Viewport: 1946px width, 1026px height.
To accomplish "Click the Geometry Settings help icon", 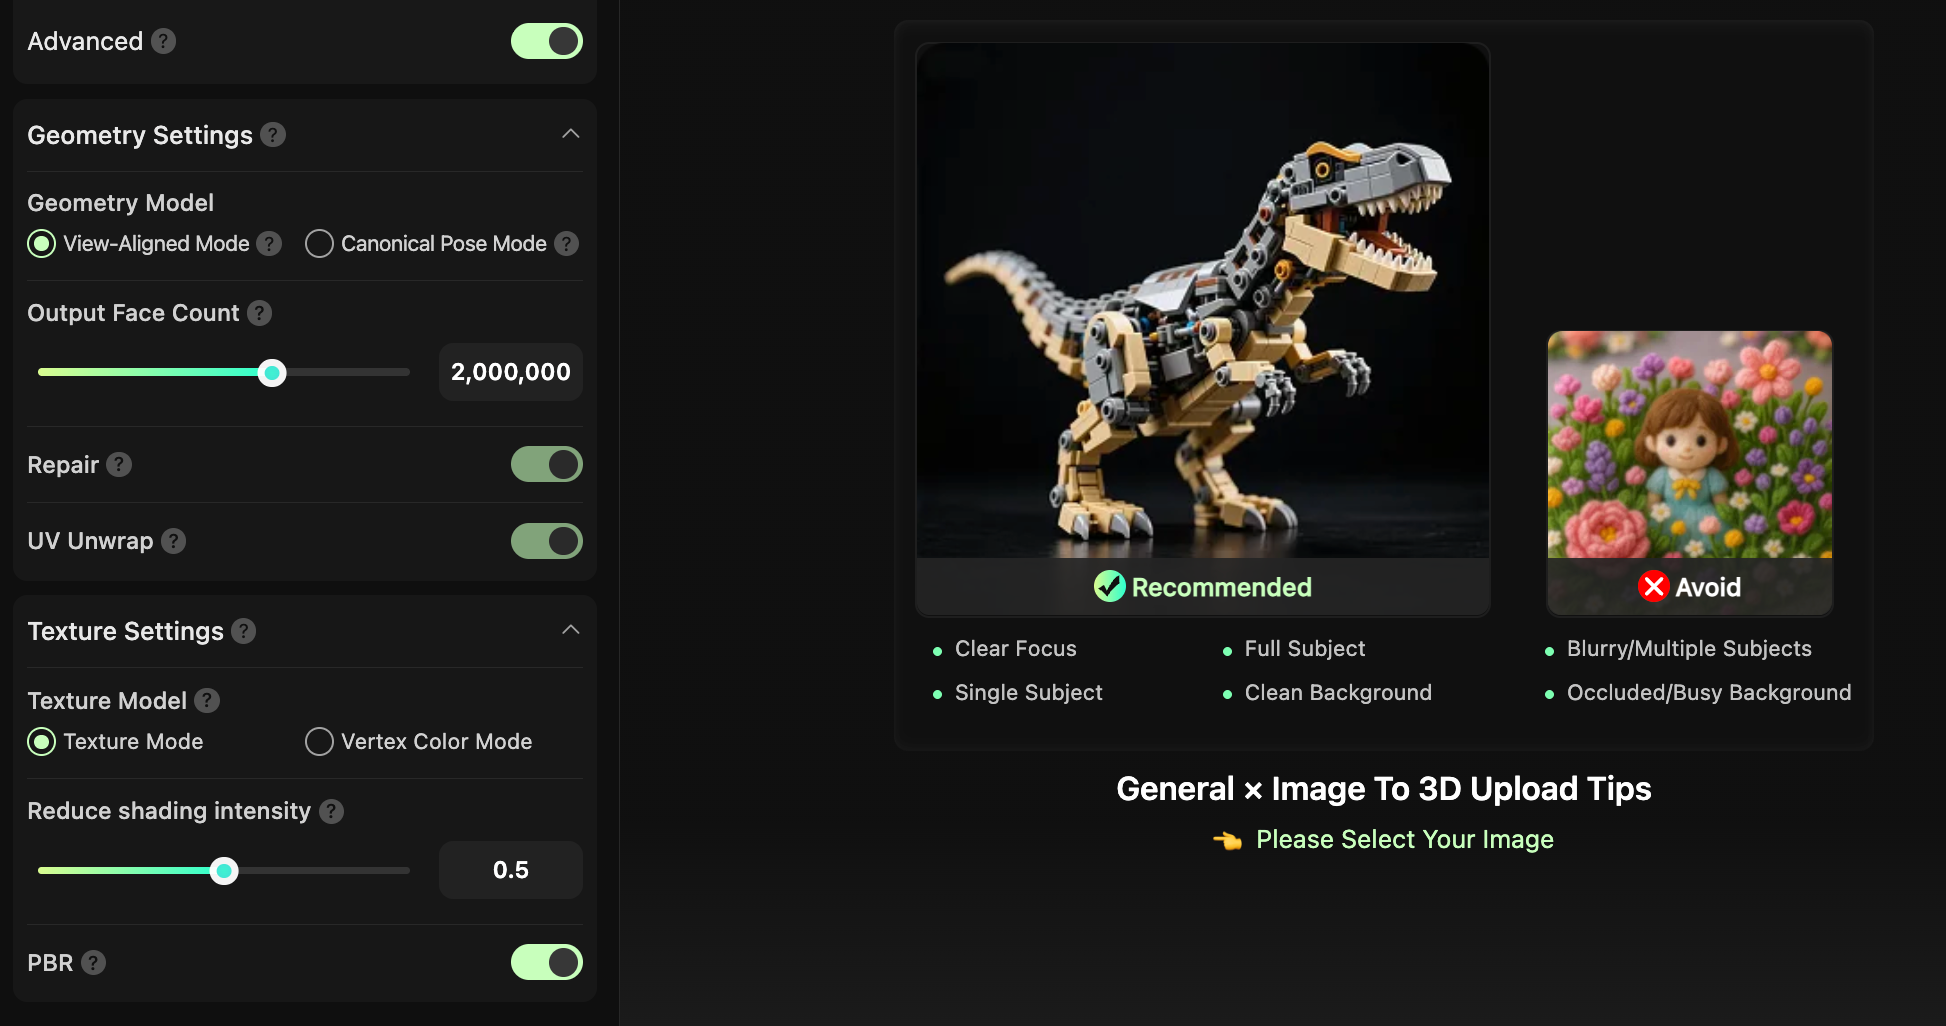I will (x=273, y=134).
